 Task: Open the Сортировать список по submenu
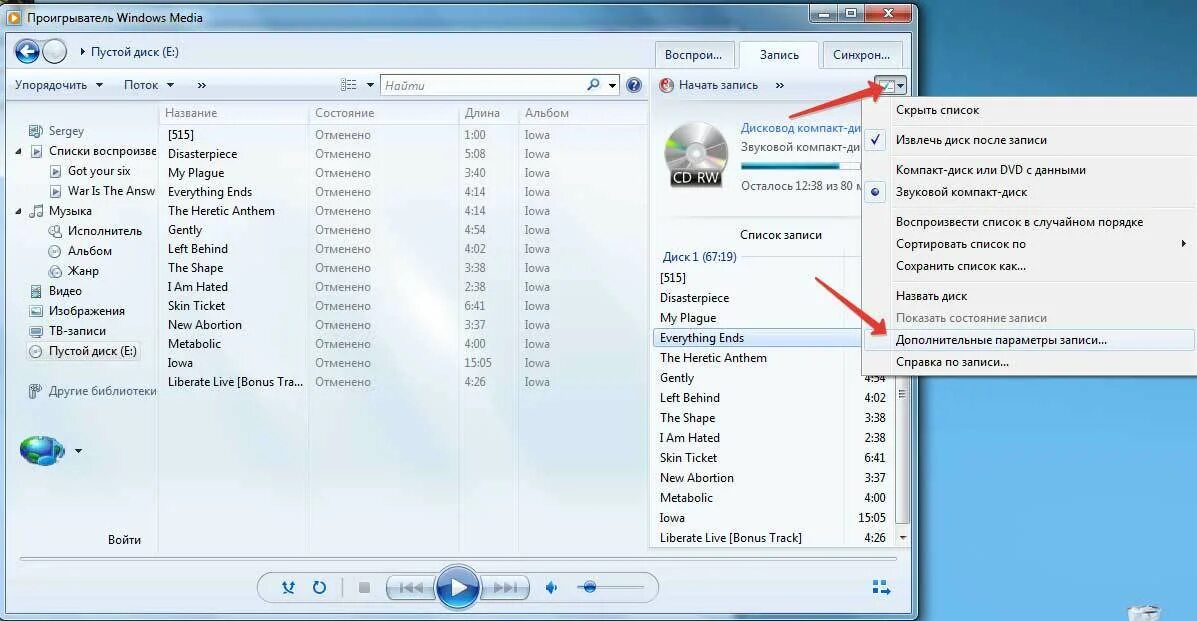(x=1028, y=244)
